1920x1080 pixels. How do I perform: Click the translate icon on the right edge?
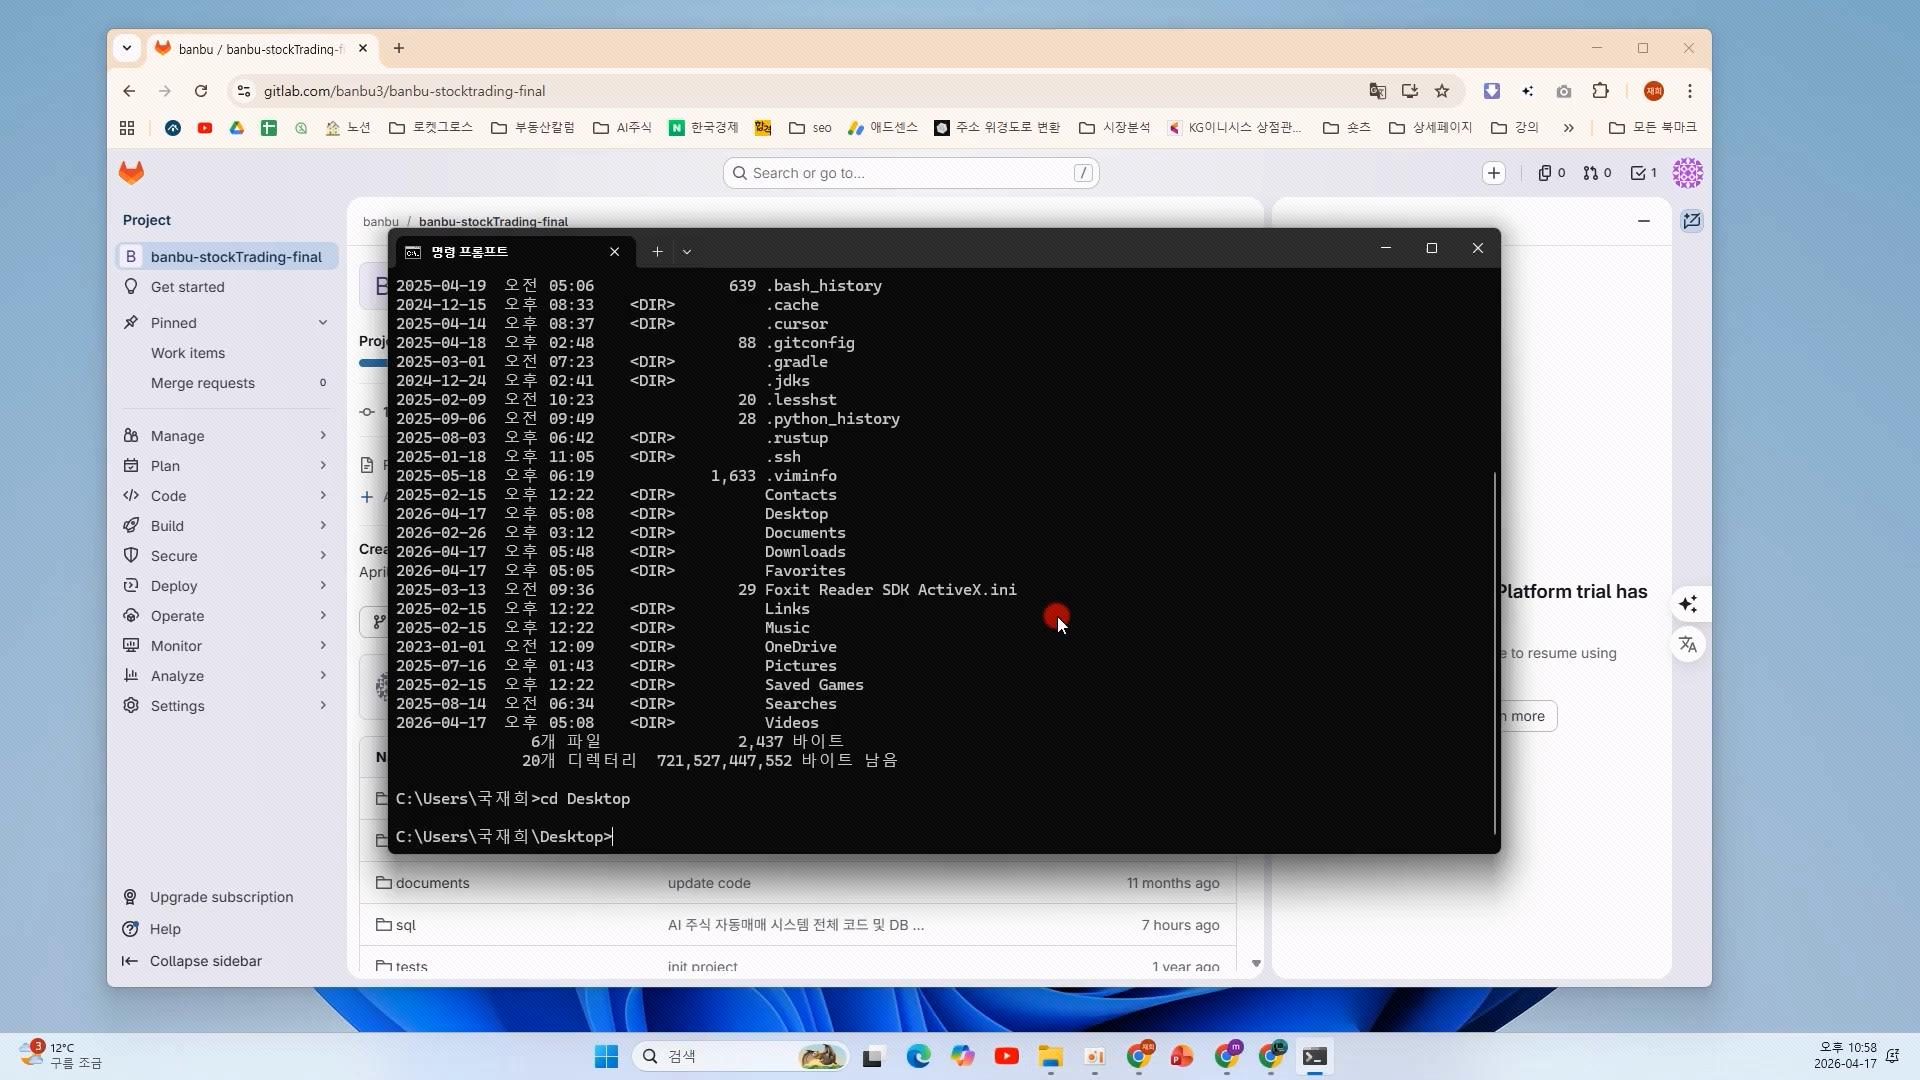[x=1688, y=644]
